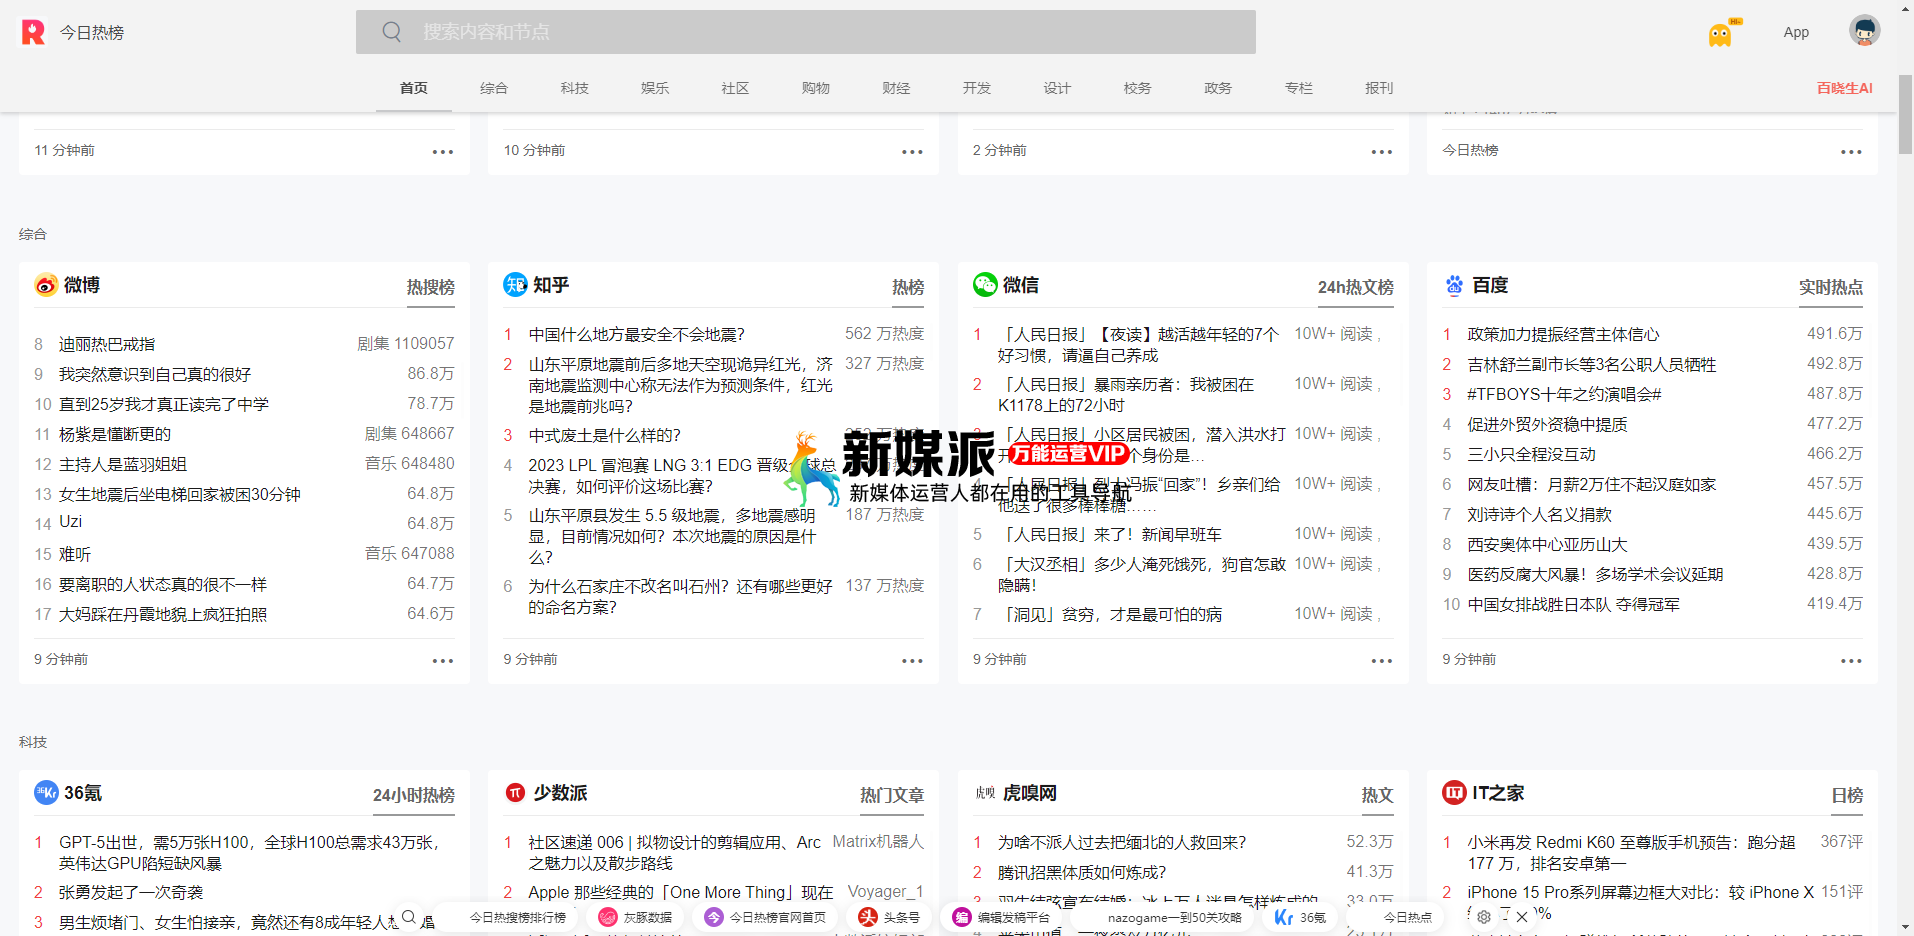Open the user avatar profile
The height and width of the screenshot is (936, 1914).
(x=1864, y=31)
